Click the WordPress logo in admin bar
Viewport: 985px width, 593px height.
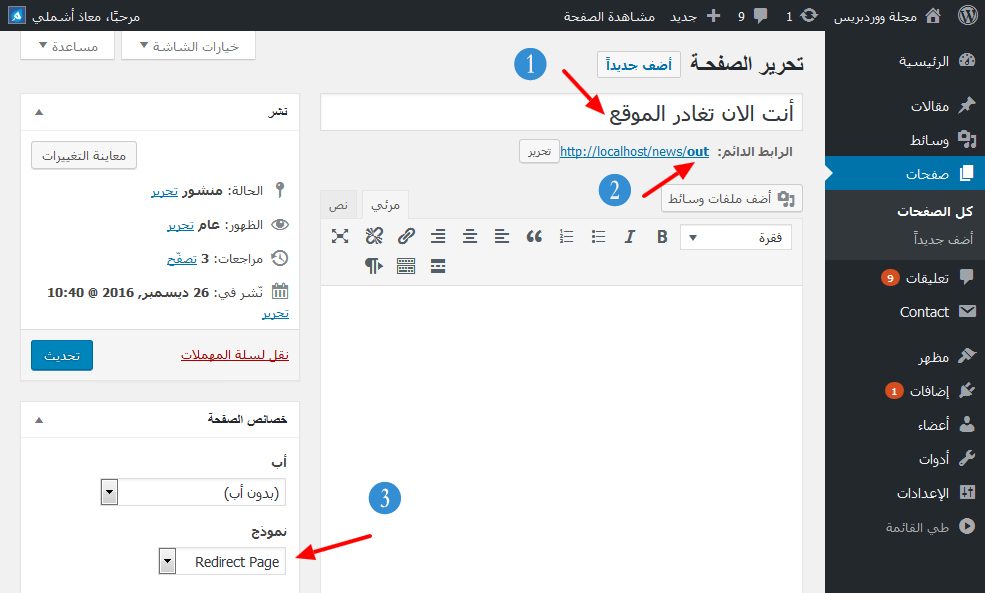pyautogui.click(x=967, y=16)
